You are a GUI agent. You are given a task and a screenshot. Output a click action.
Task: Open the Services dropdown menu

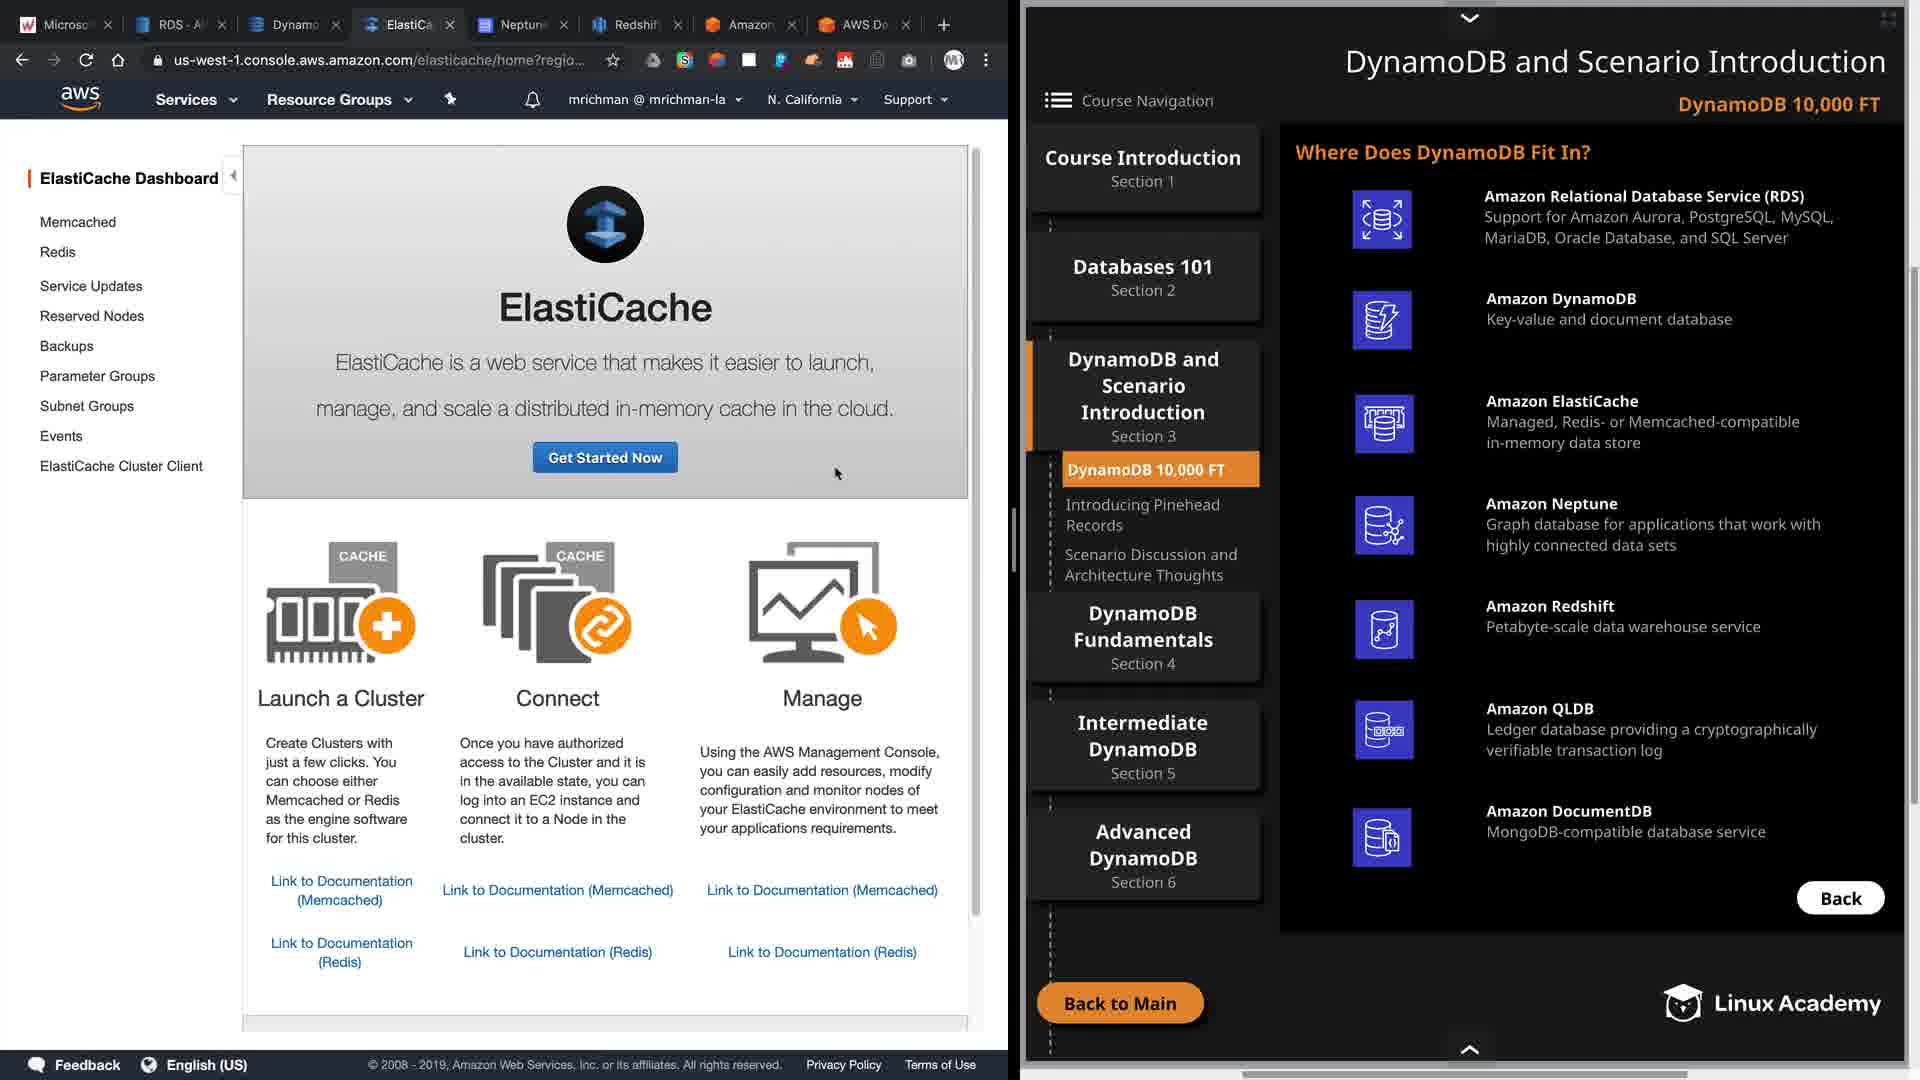pos(196,100)
